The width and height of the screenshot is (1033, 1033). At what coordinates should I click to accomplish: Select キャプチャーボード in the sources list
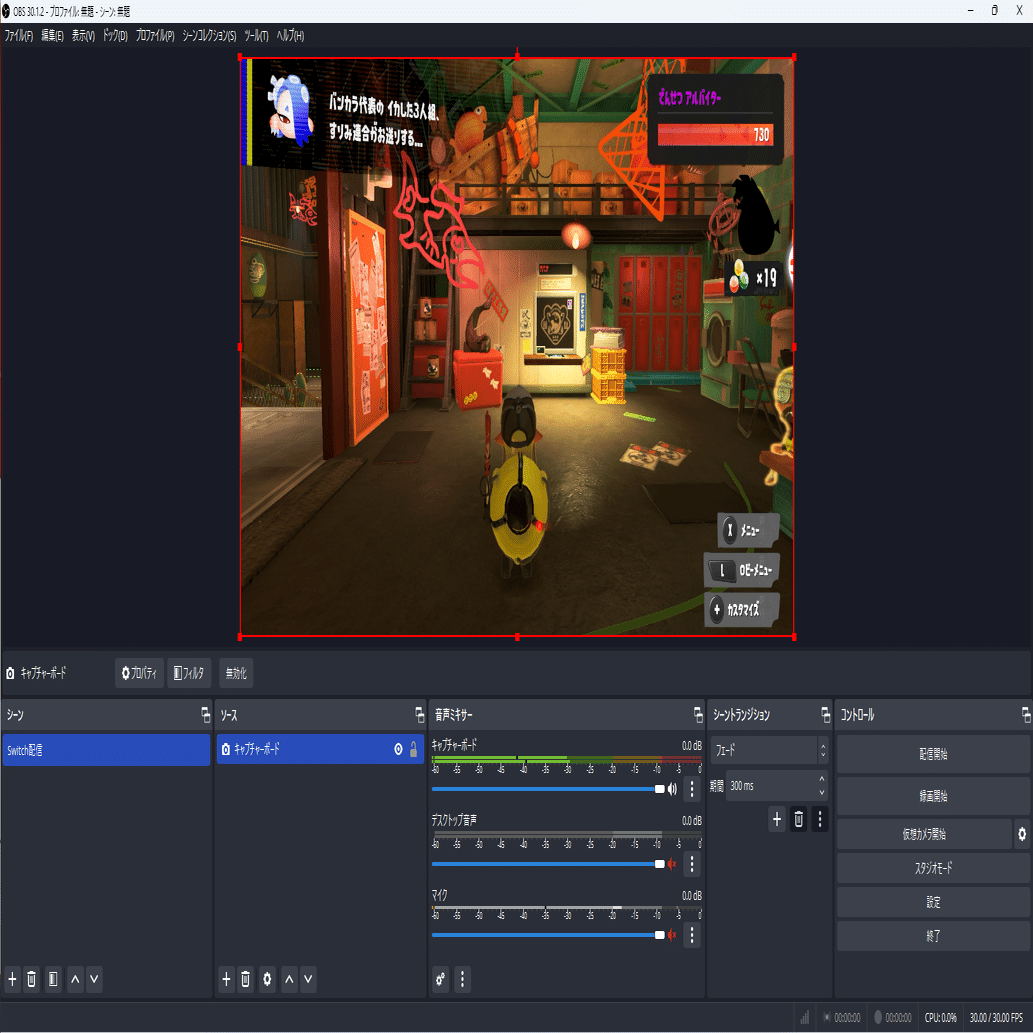tap(320, 749)
